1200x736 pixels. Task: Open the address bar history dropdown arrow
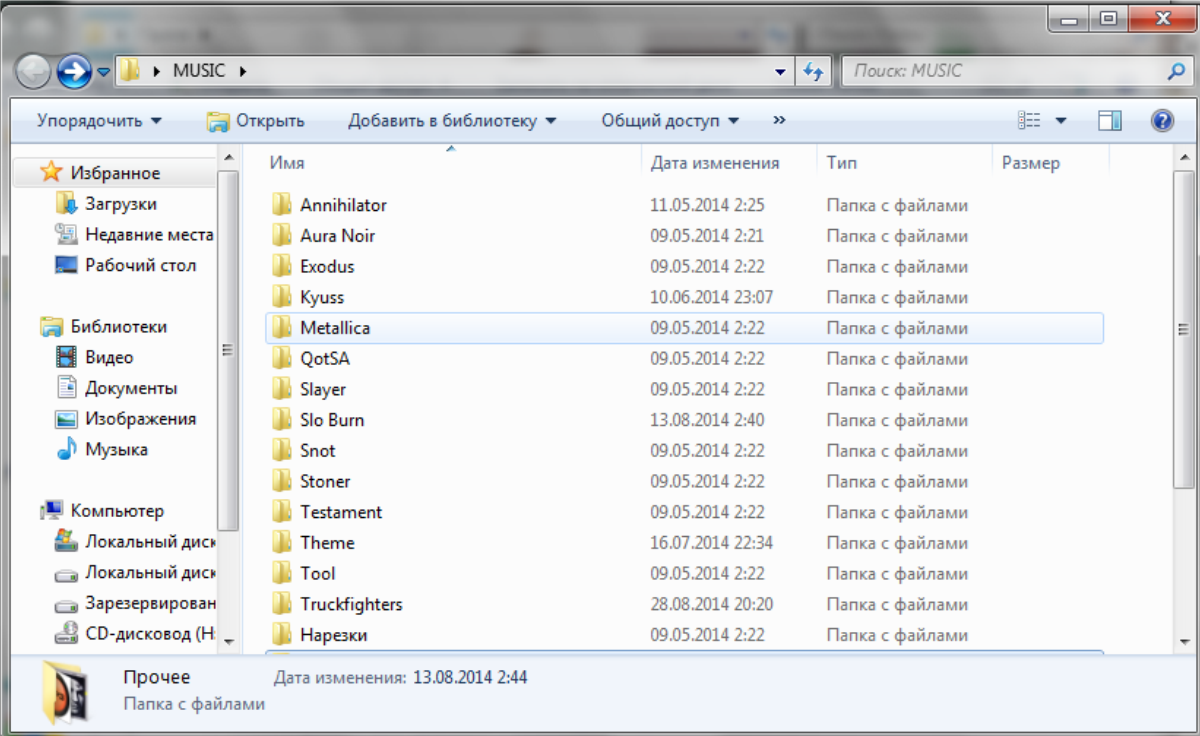(x=781, y=72)
